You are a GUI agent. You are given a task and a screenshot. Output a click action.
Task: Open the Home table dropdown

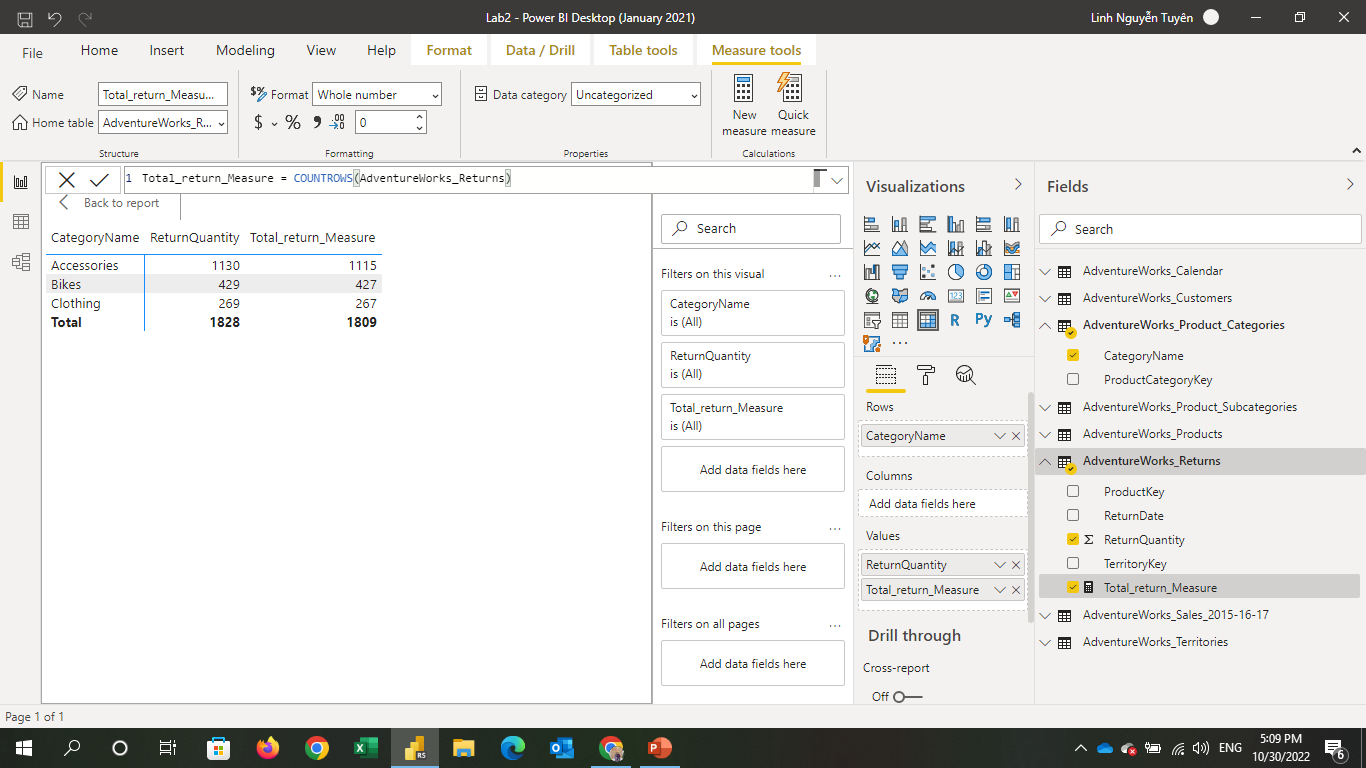[x=163, y=122]
